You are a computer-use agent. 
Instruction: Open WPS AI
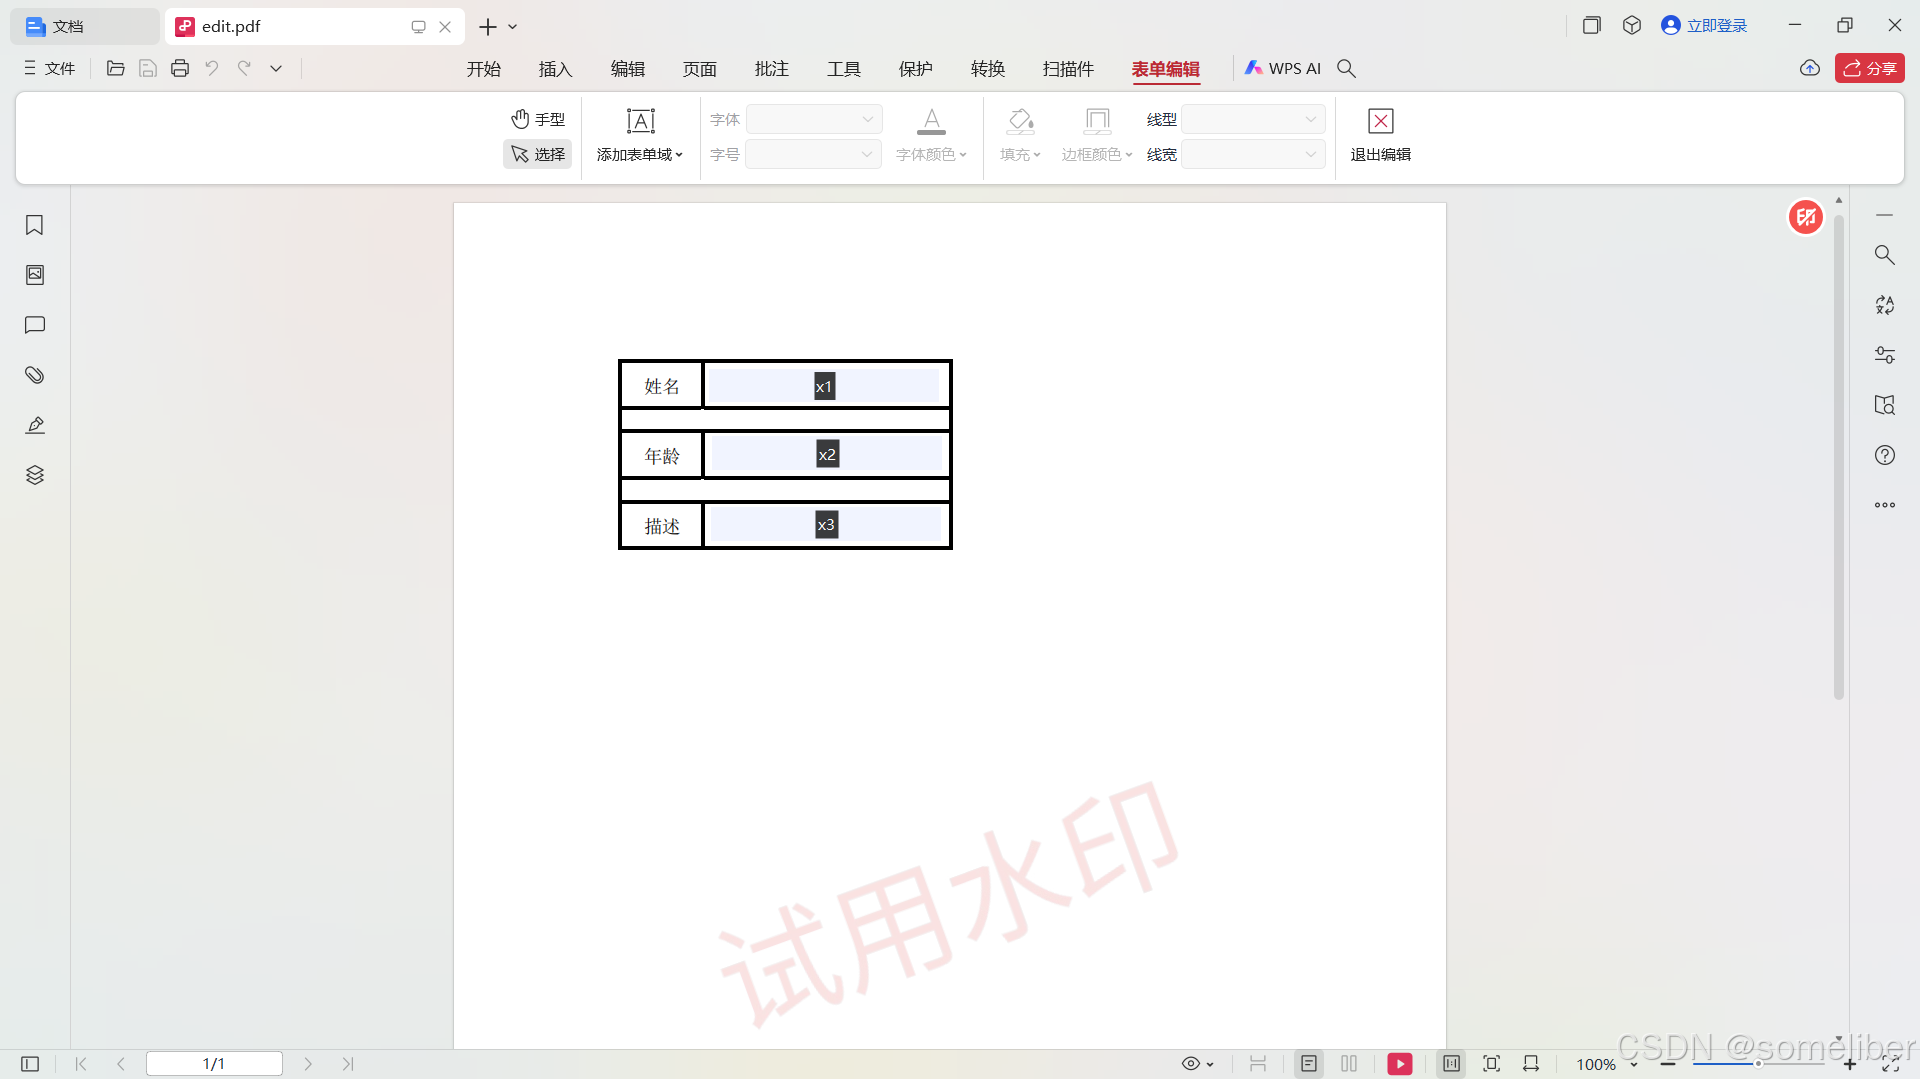point(1283,68)
